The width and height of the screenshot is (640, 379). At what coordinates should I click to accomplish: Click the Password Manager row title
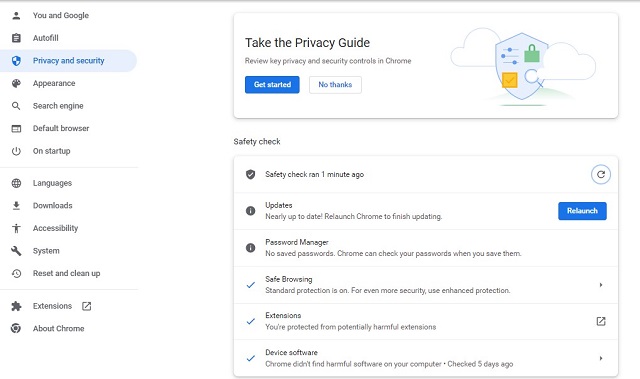(x=297, y=242)
